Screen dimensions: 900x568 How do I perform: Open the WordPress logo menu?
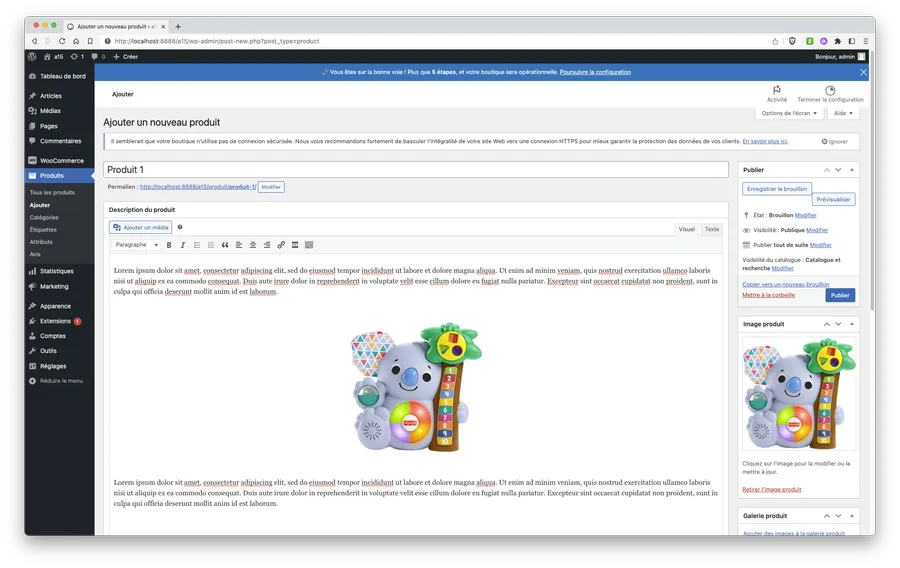click(32, 57)
